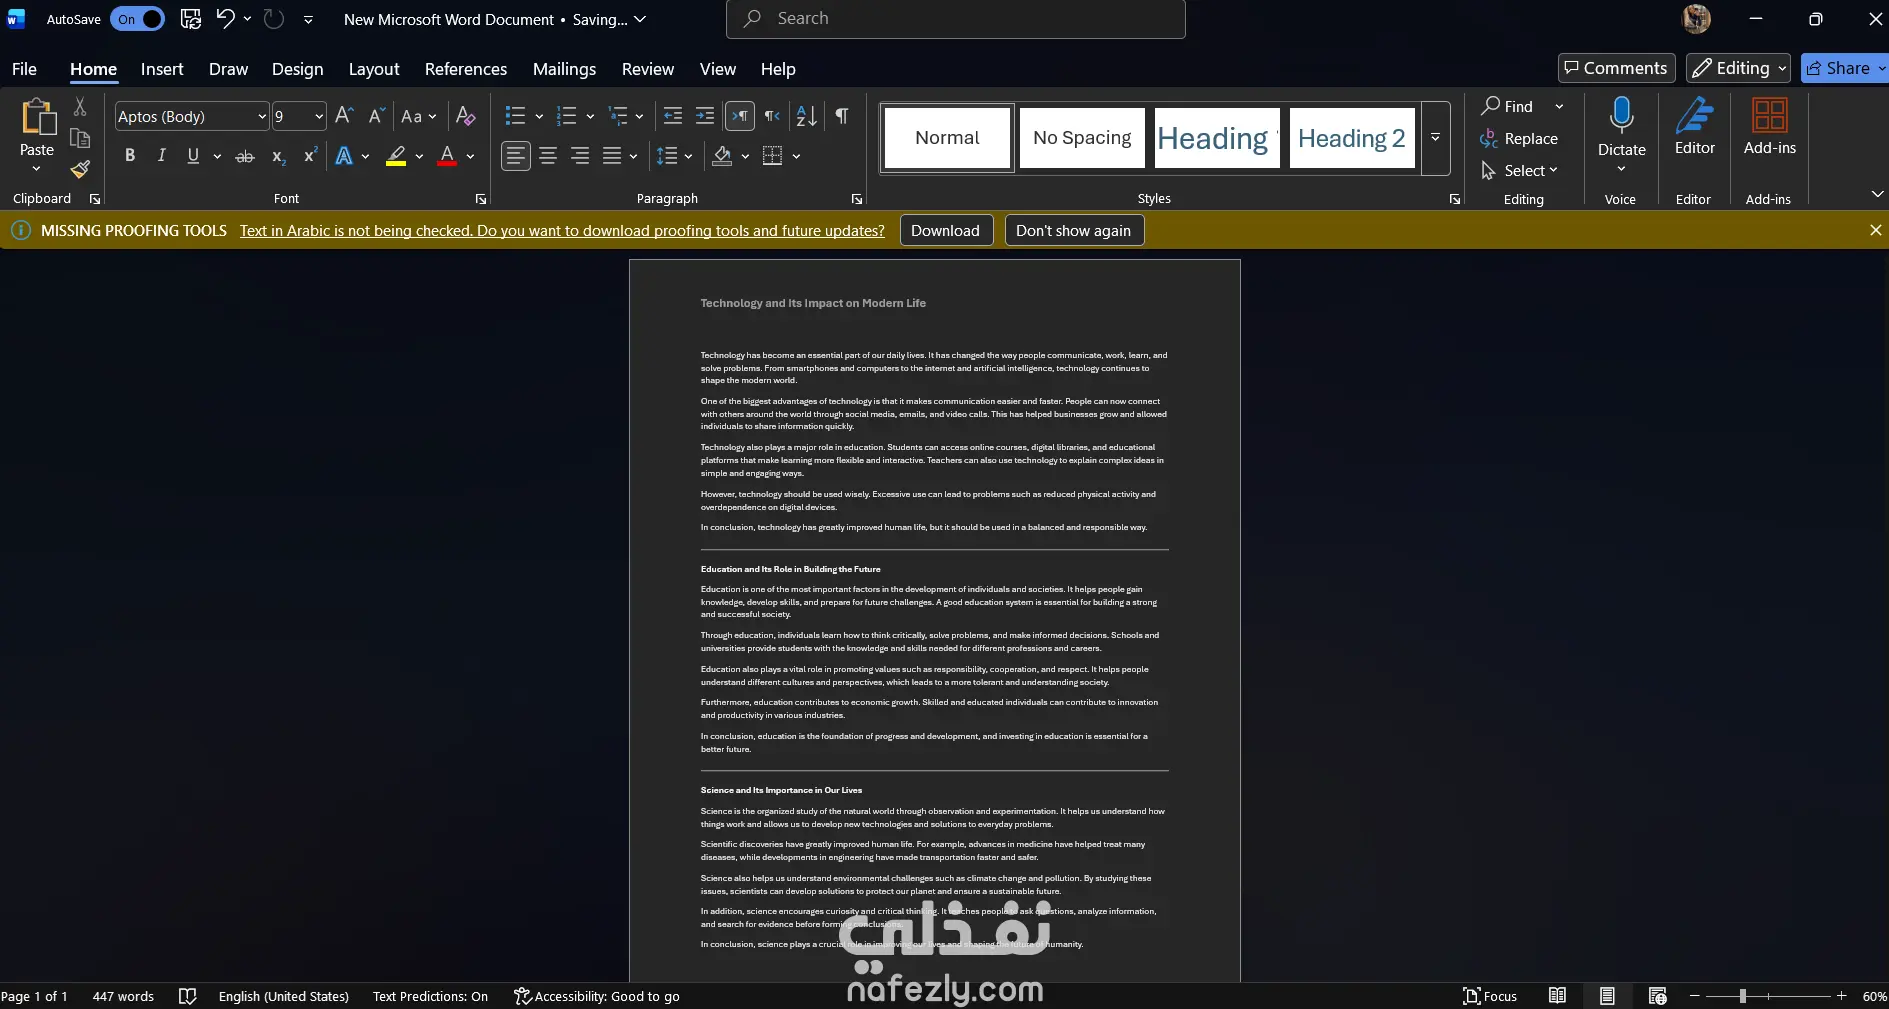The height and width of the screenshot is (1009, 1889).
Task: Close the missing proofing tools bar
Action: (x=1875, y=230)
